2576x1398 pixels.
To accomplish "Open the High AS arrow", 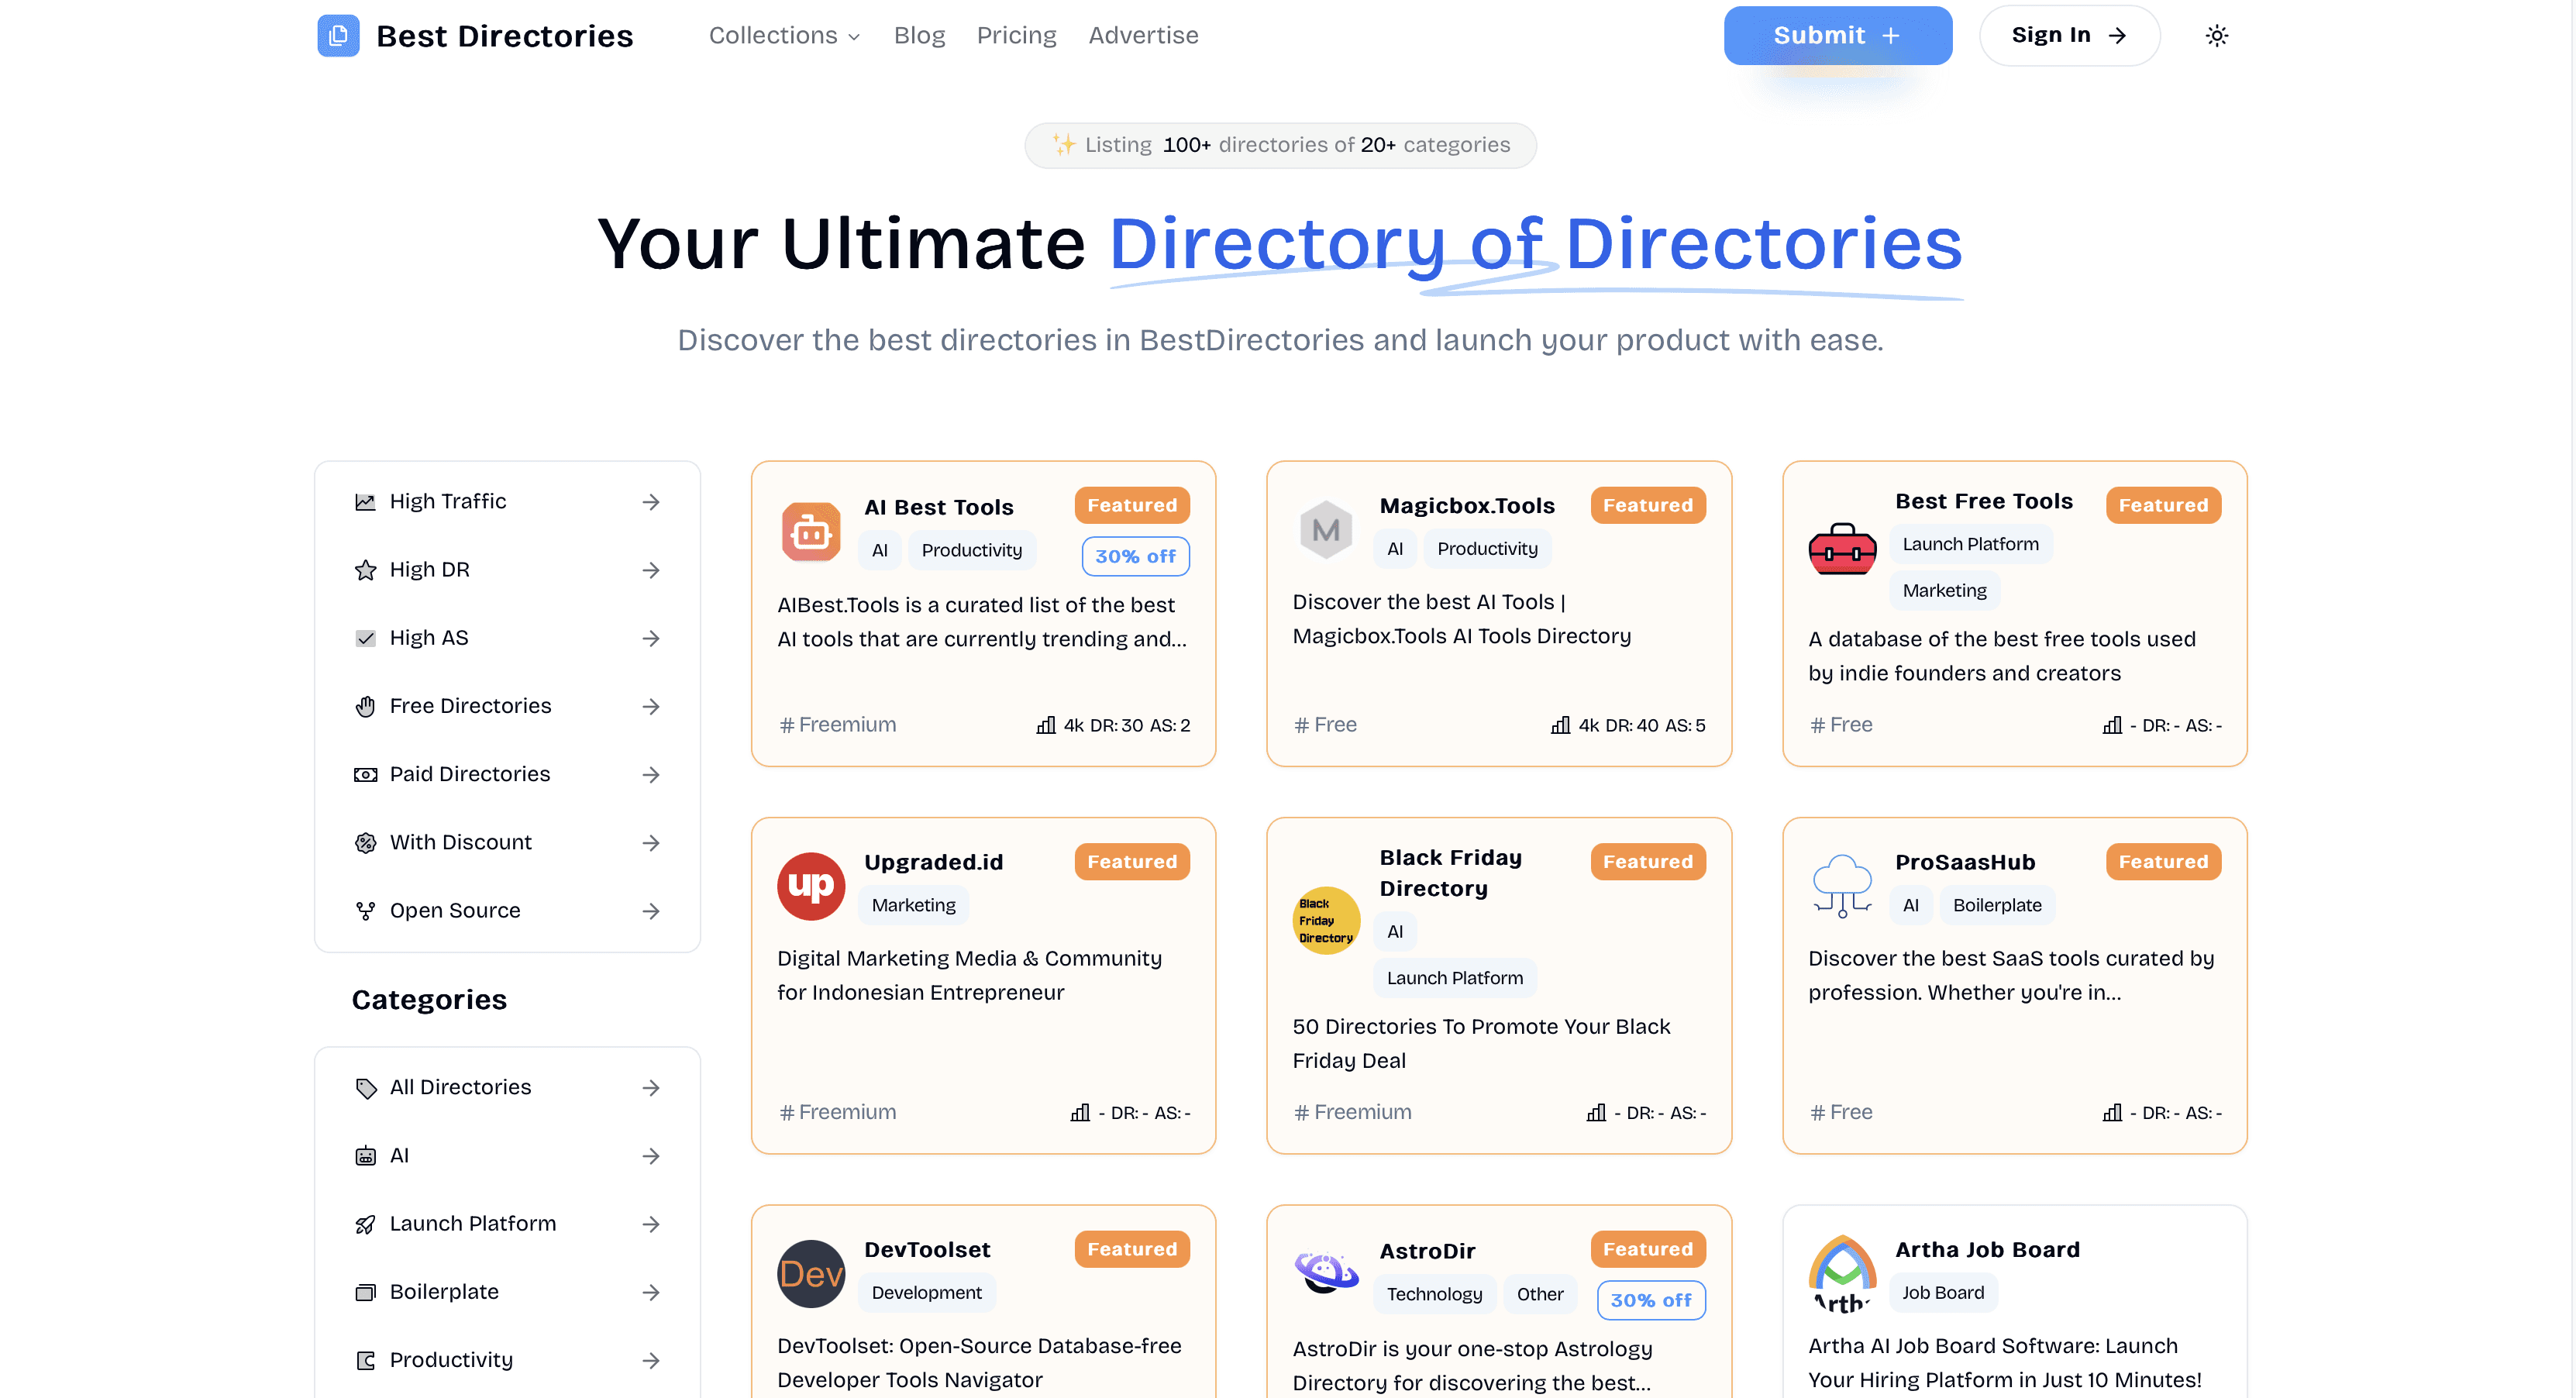I will point(651,638).
